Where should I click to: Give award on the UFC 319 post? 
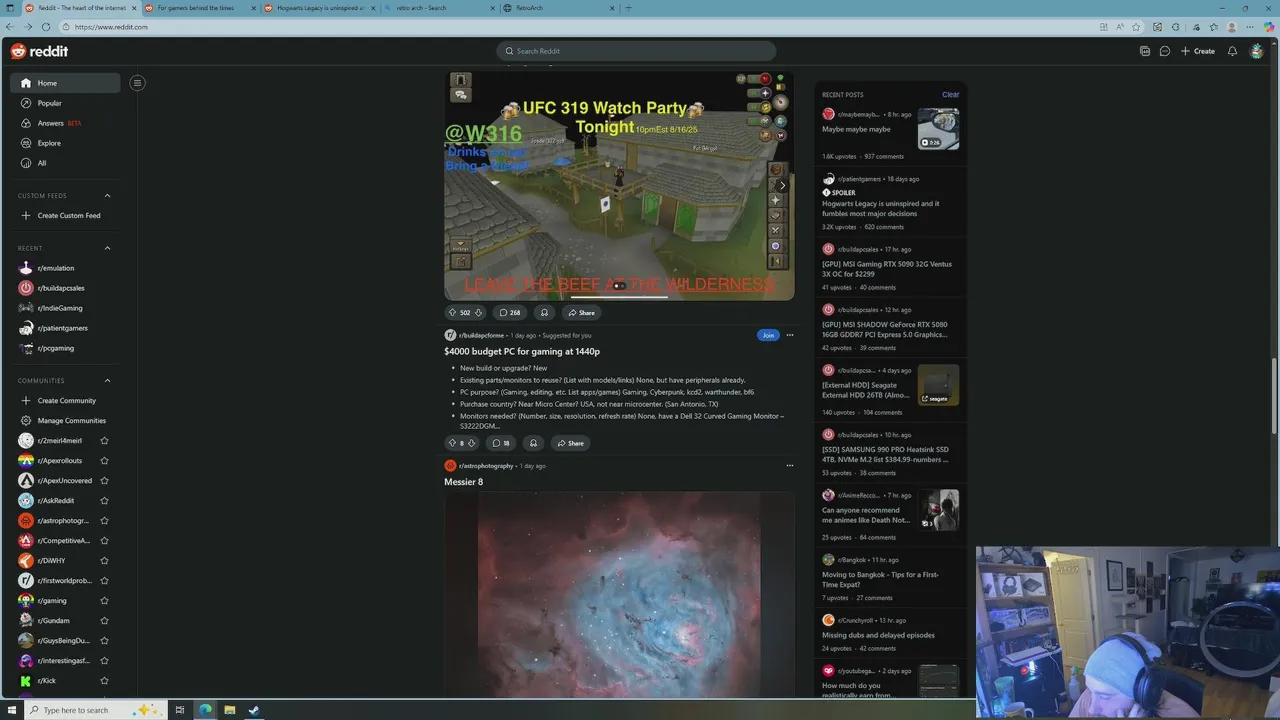click(x=544, y=312)
